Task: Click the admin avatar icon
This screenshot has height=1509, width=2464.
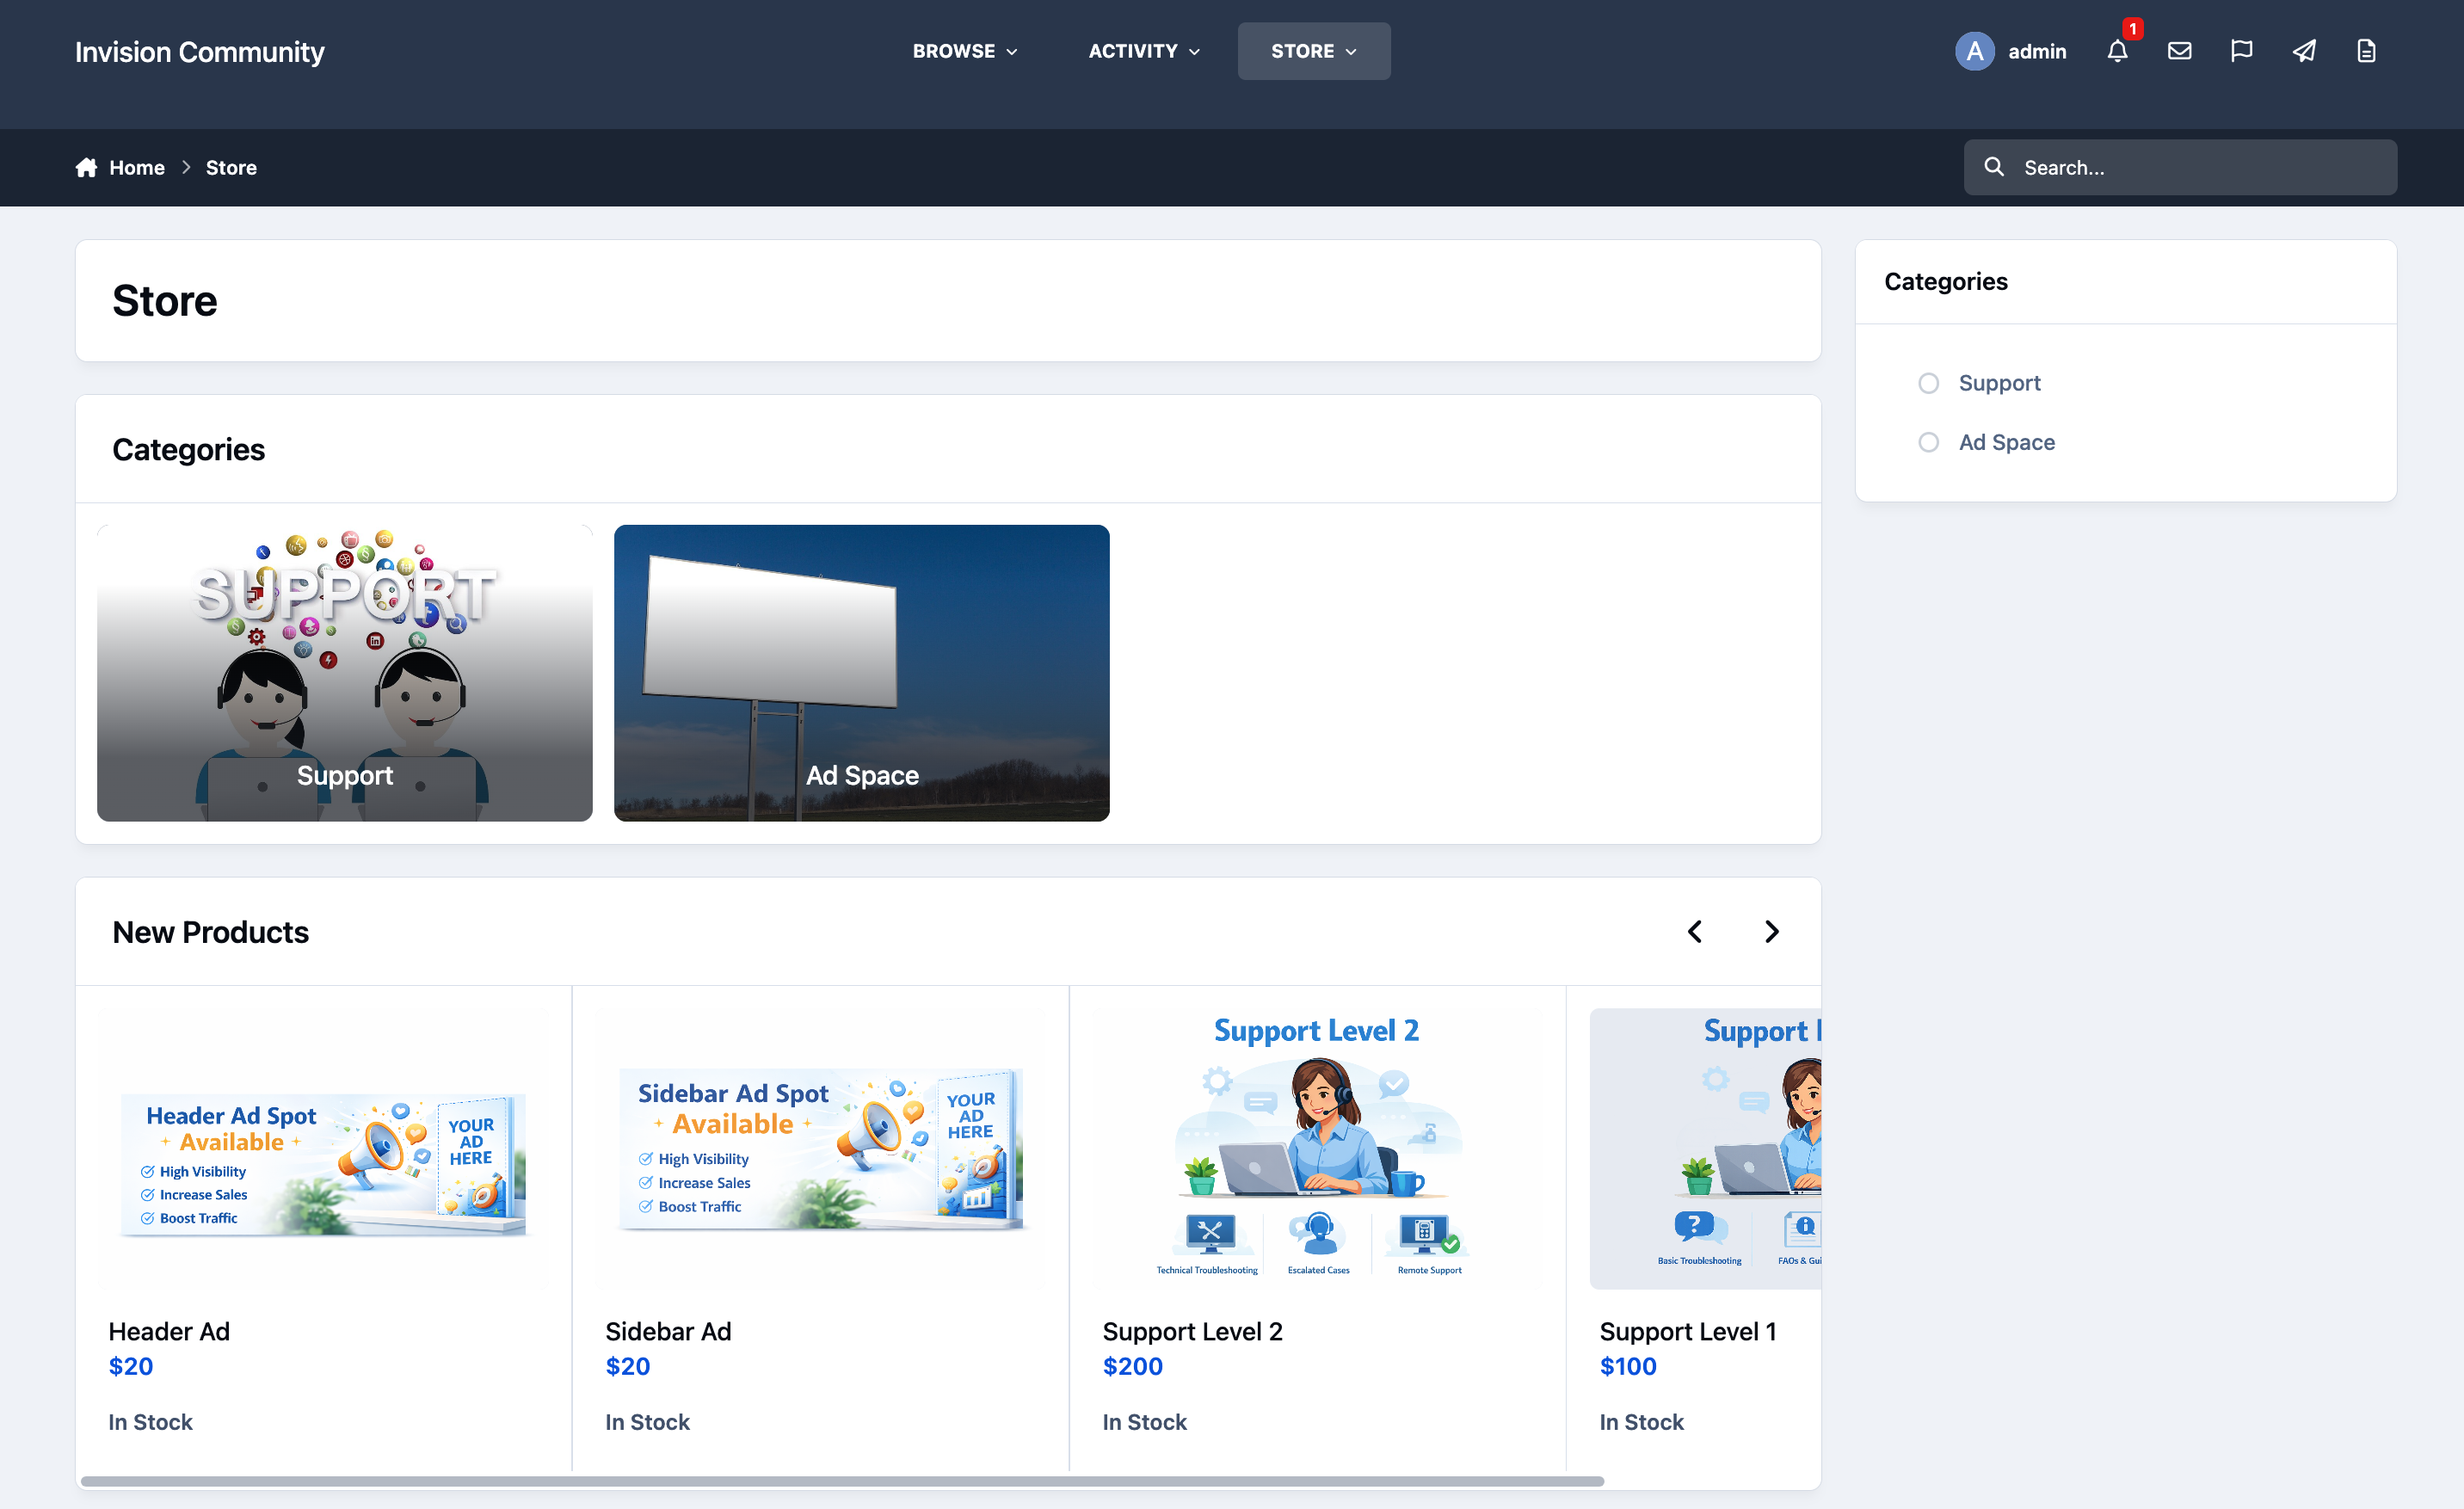Action: coord(1974,51)
